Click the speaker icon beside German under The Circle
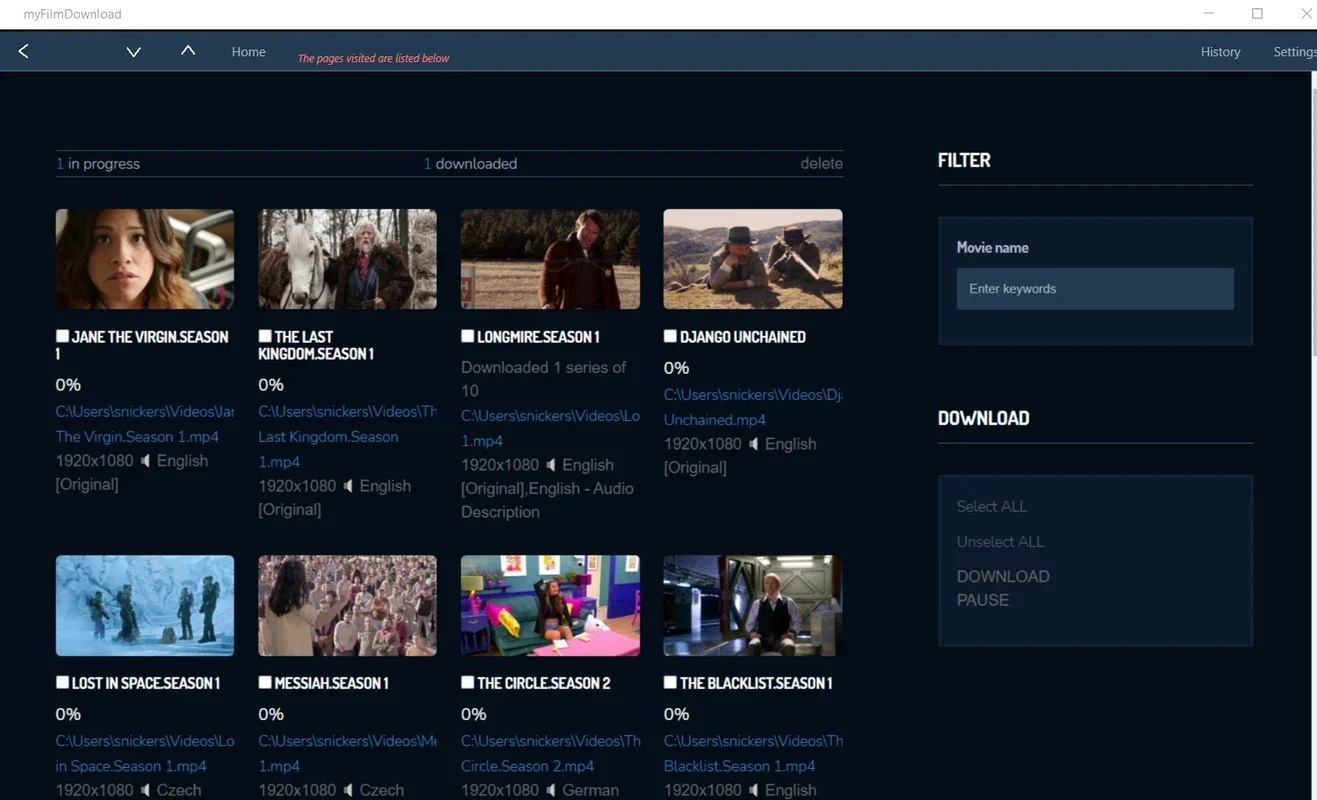This screenshot has width=1317, height=800. point(551,790)
